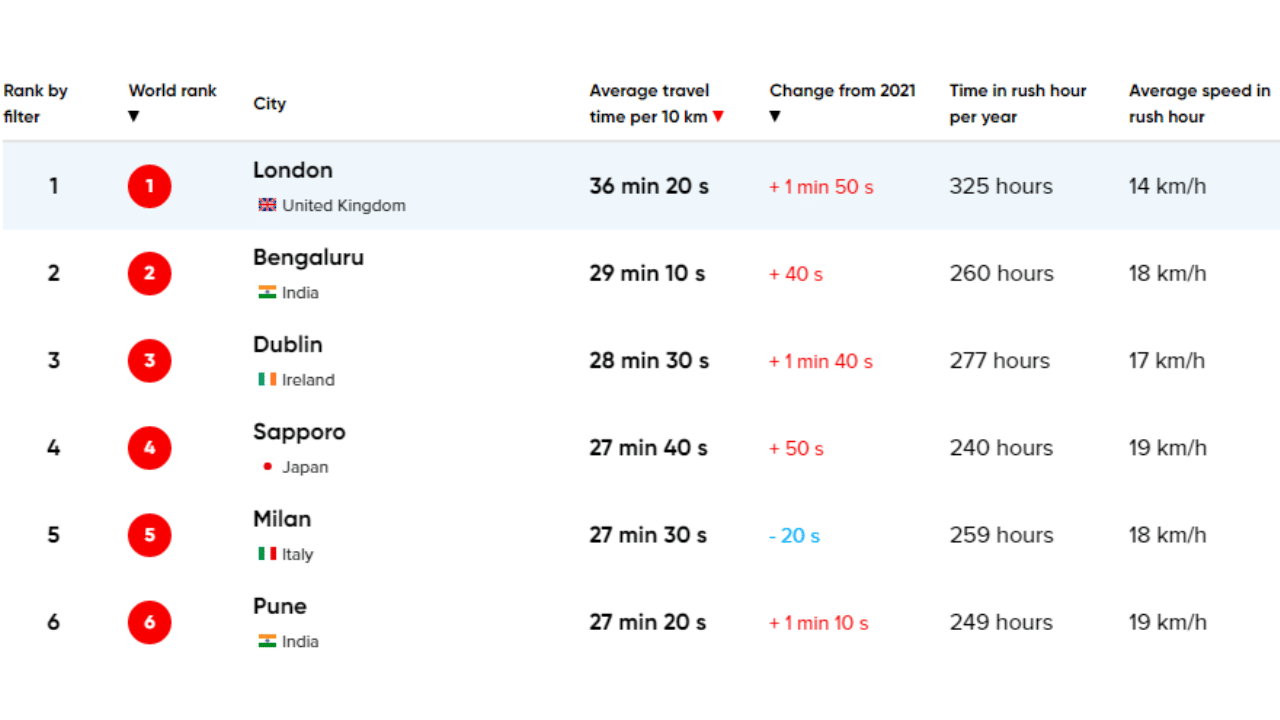The image size is (1280, 720).
Task: Click the sort arrow under Change from 2021
Action: click(774, 116)
